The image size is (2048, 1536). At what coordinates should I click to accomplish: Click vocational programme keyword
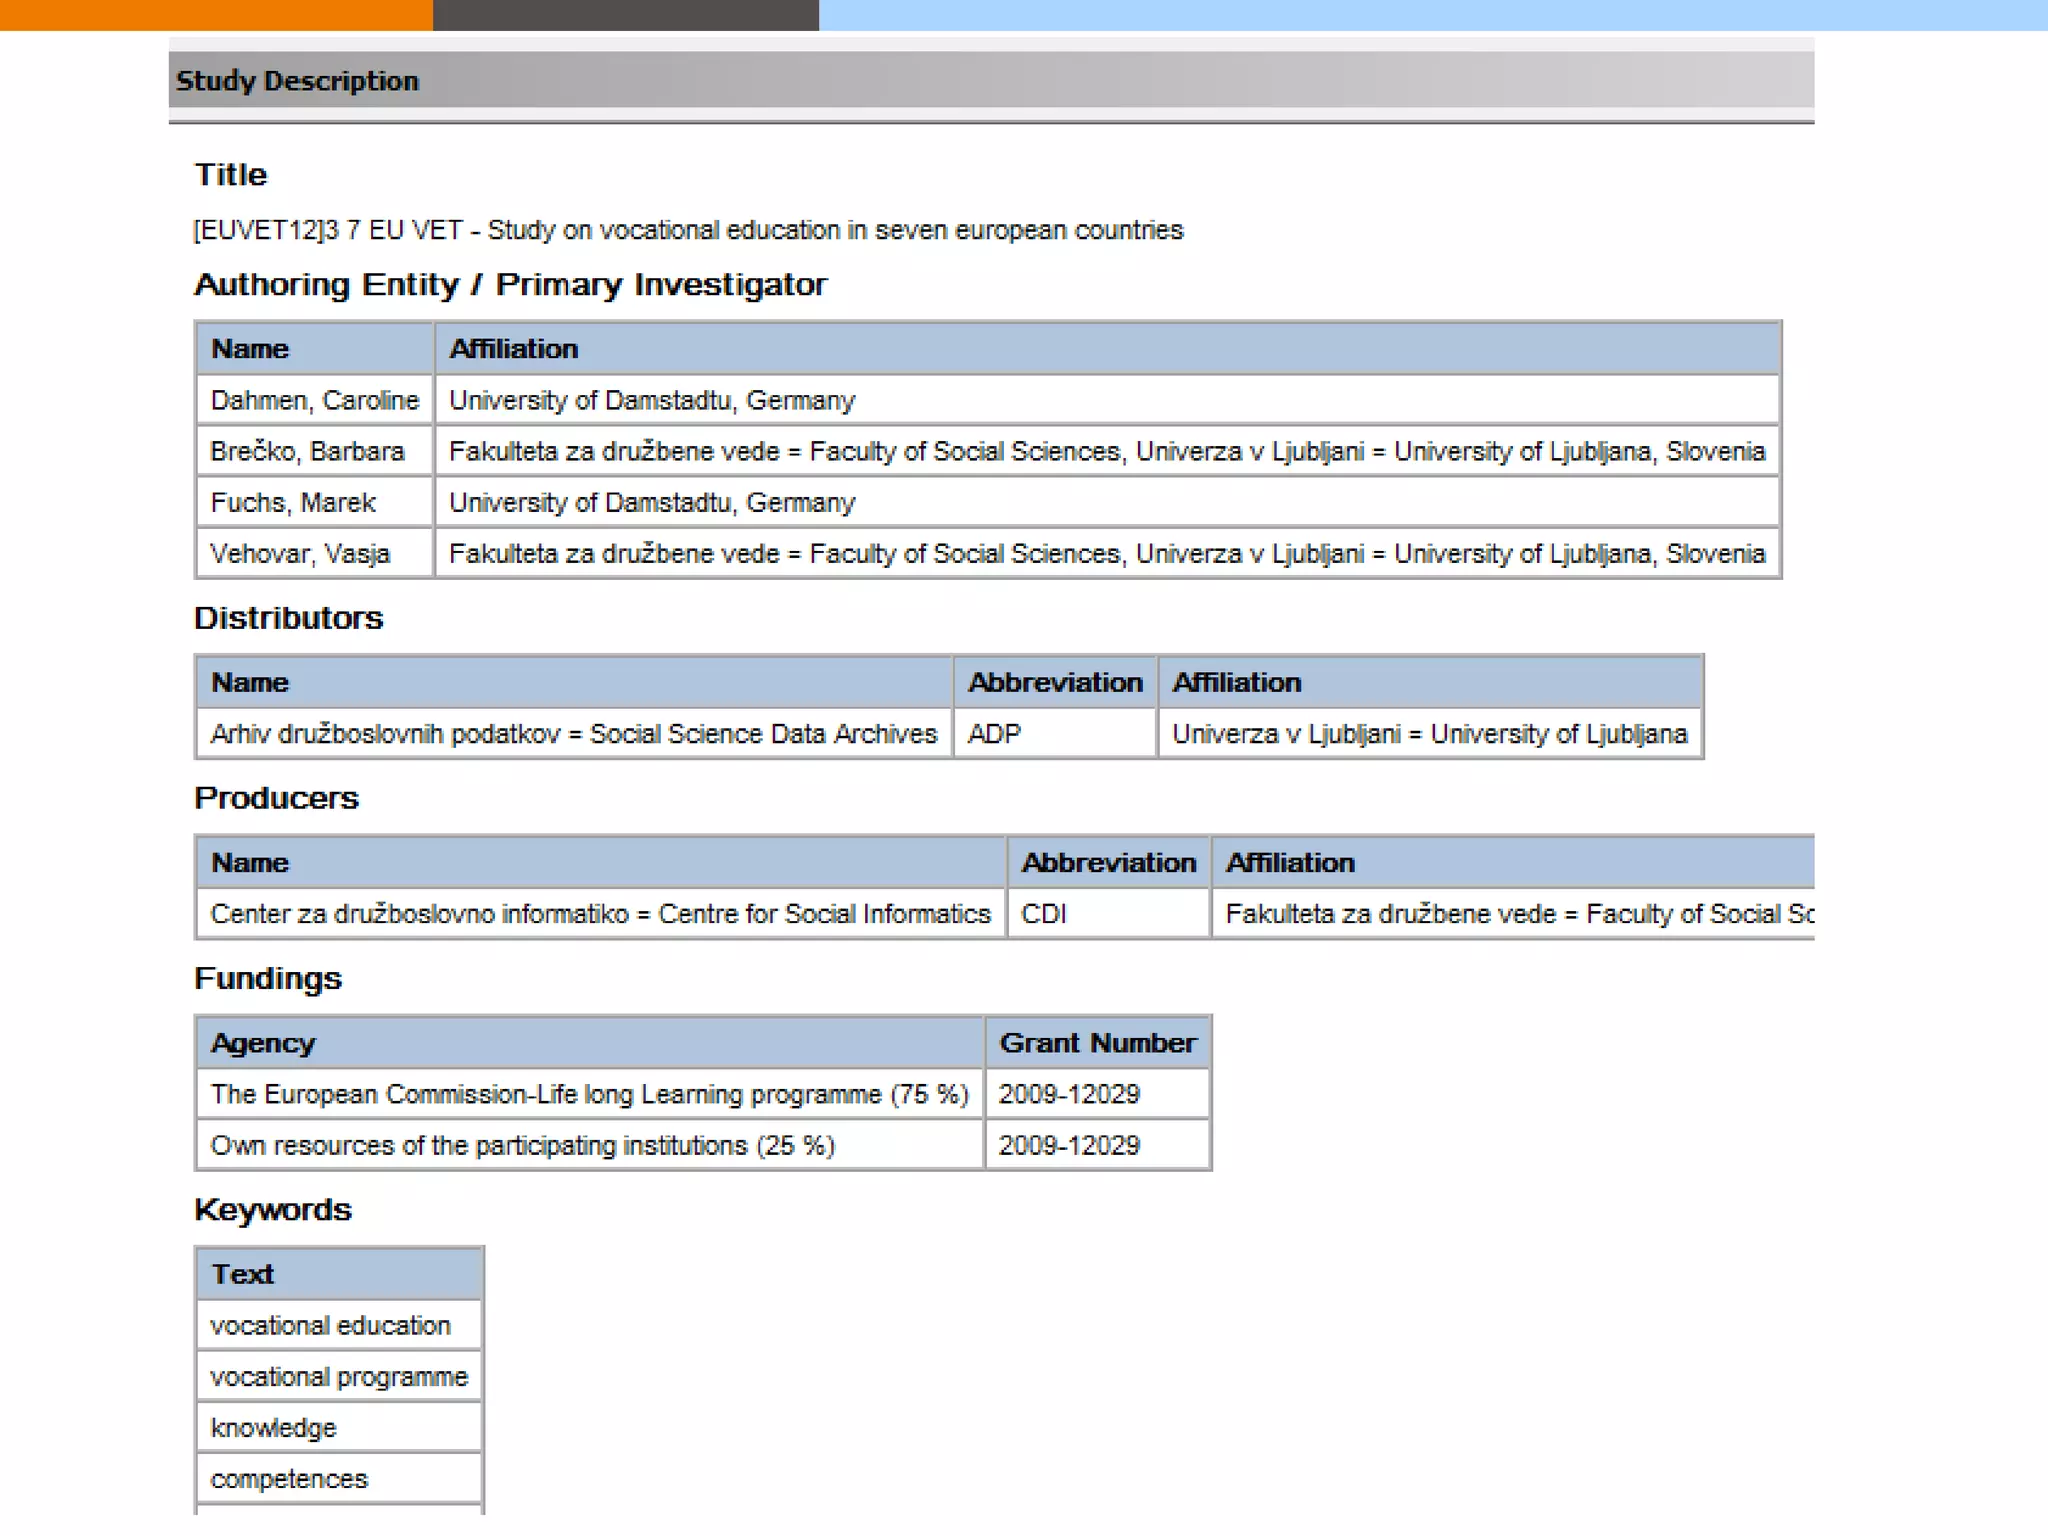[339, 1377]
